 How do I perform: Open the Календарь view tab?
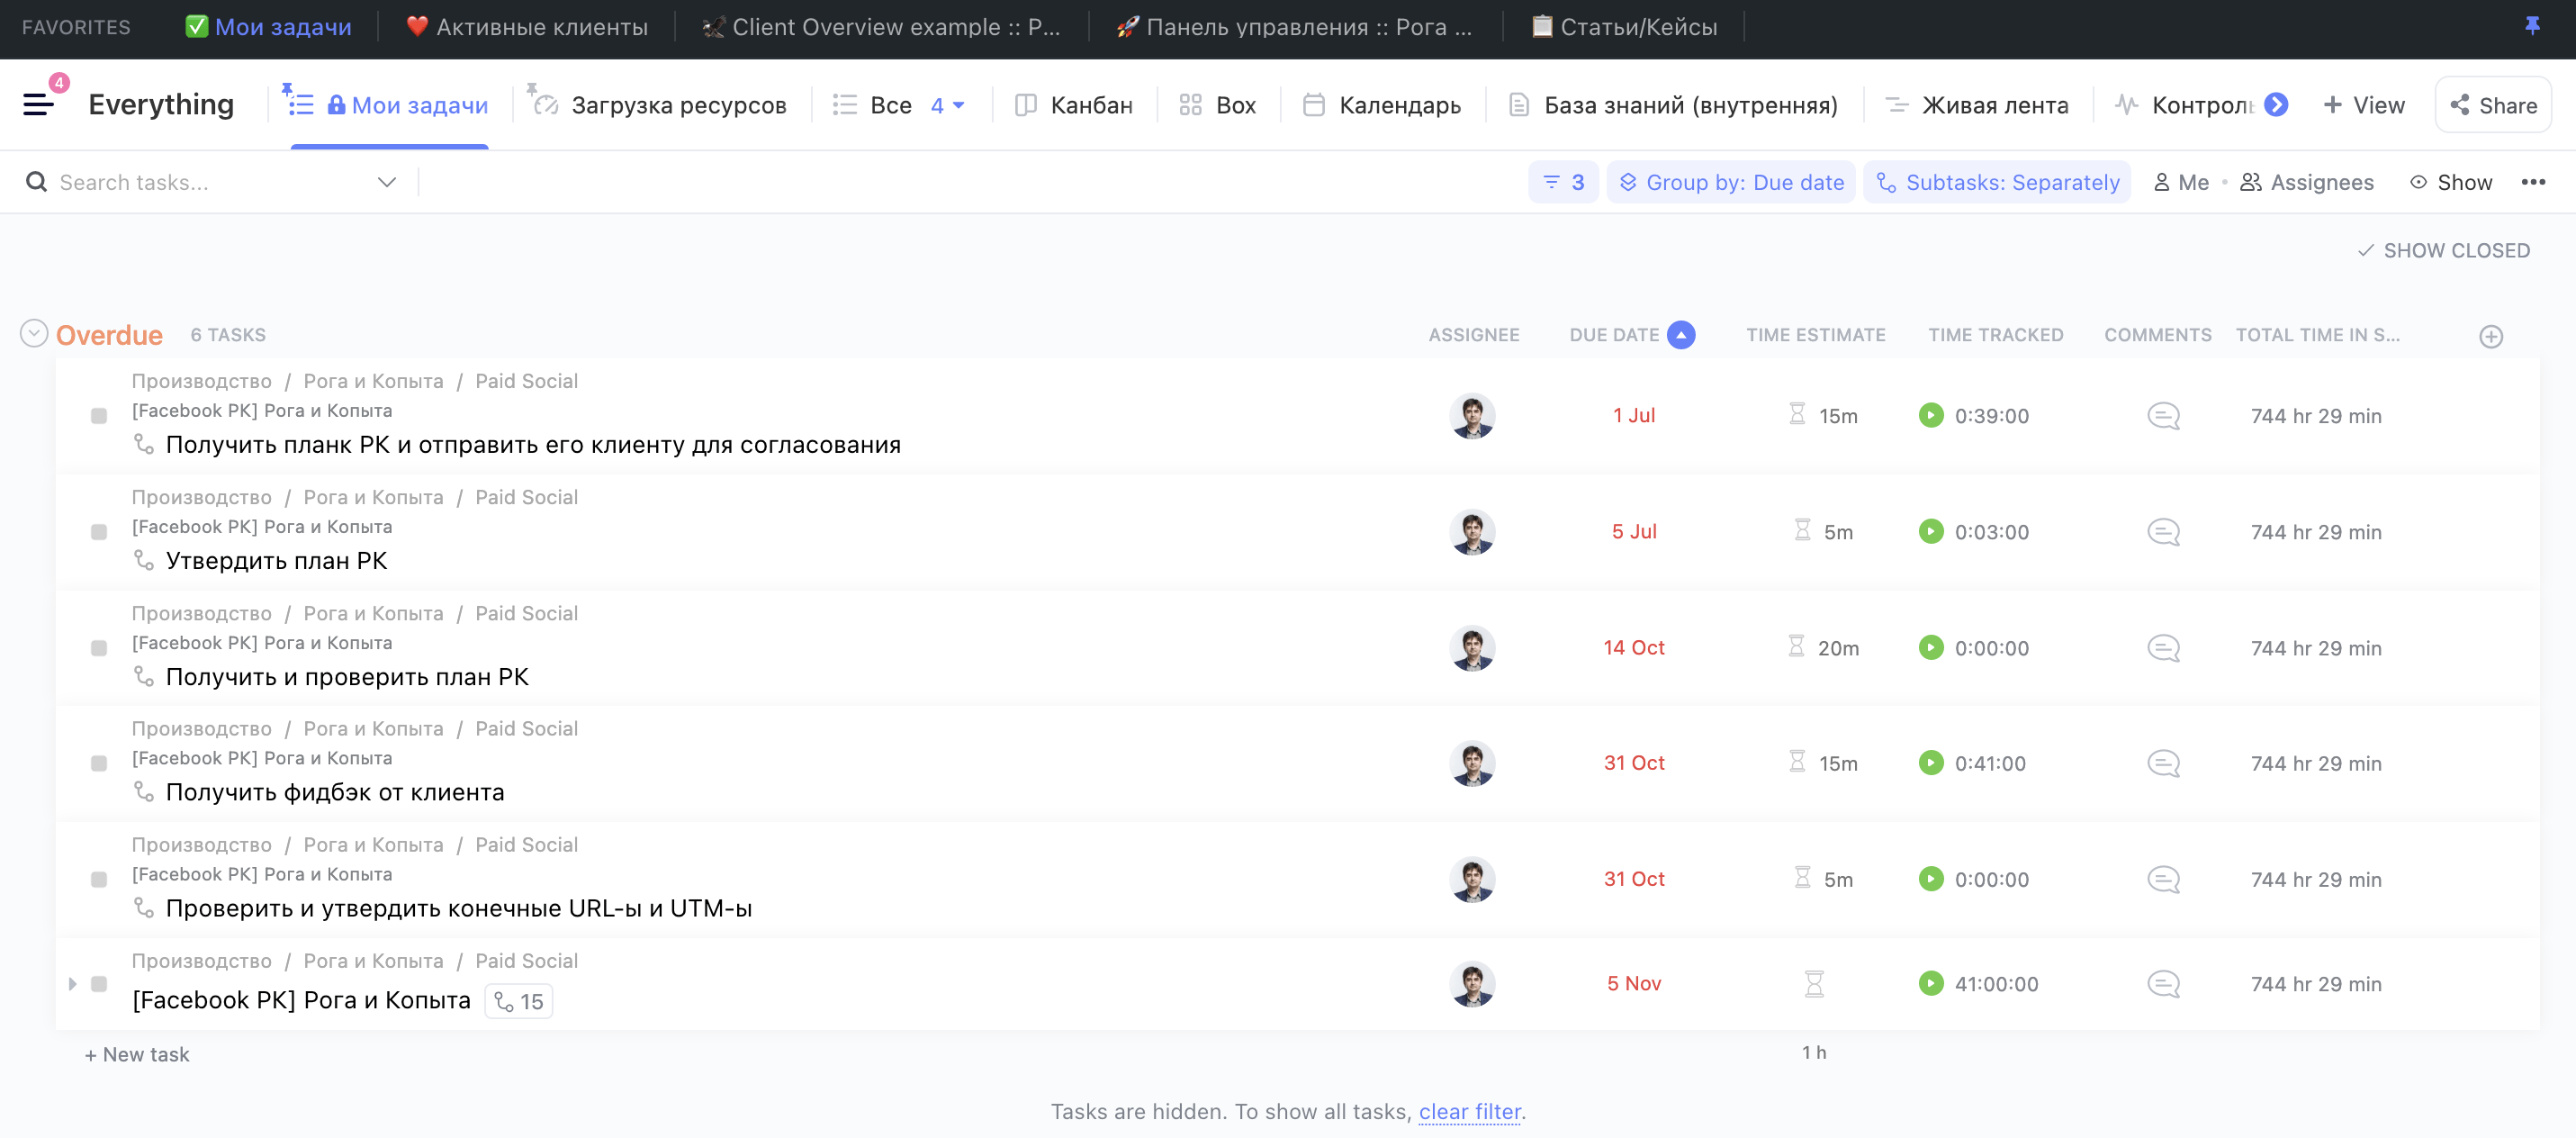coord(1382,105)
